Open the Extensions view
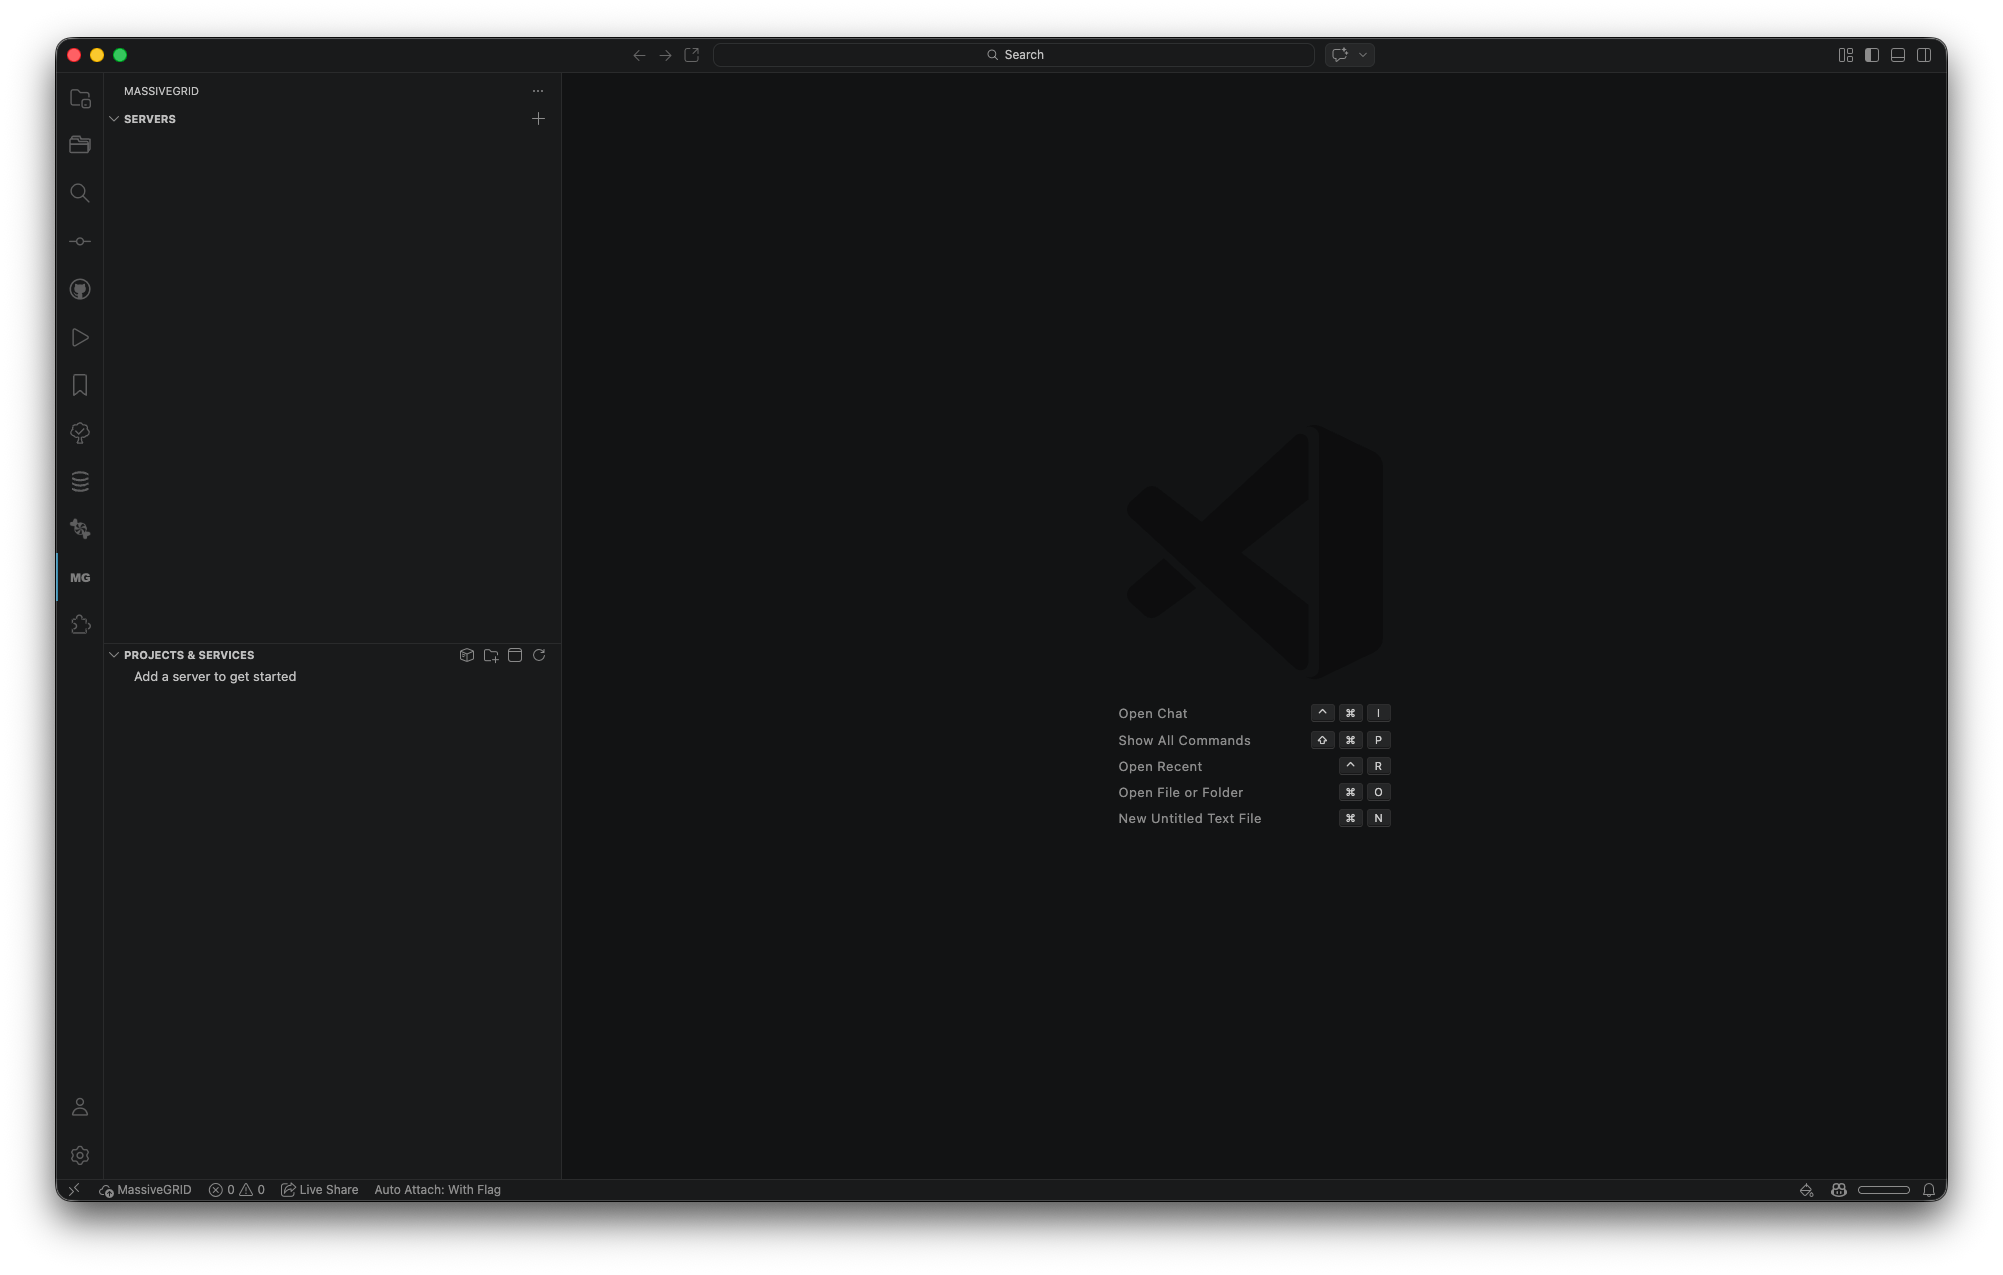Image resolution: width=2003 pixels, height=1275 pixels. (80, 625)
